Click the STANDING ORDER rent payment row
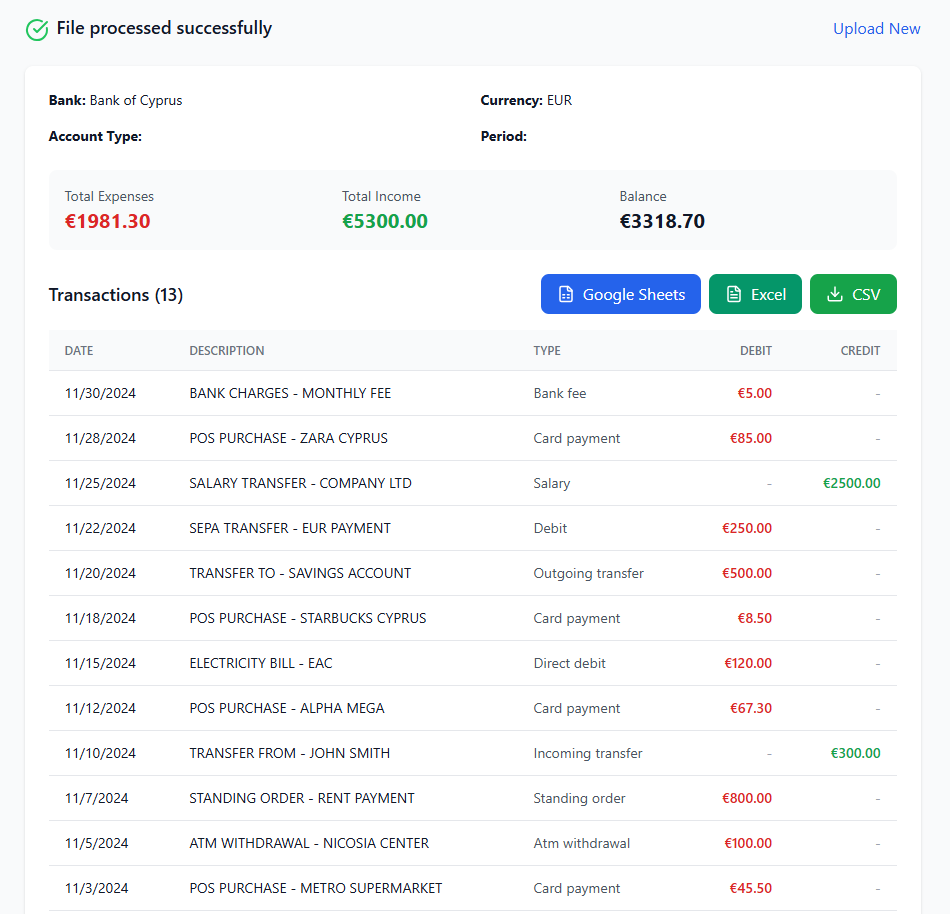The image size is (950, 914). [475, 798]
